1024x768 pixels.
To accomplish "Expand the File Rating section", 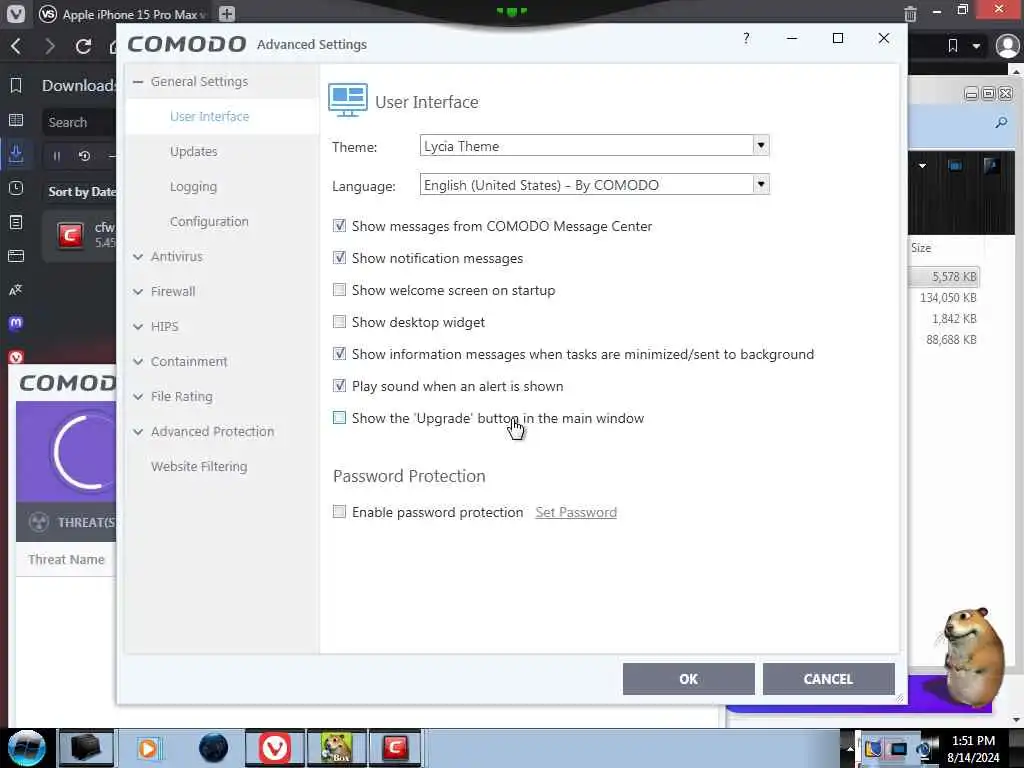I will point(138,397).
